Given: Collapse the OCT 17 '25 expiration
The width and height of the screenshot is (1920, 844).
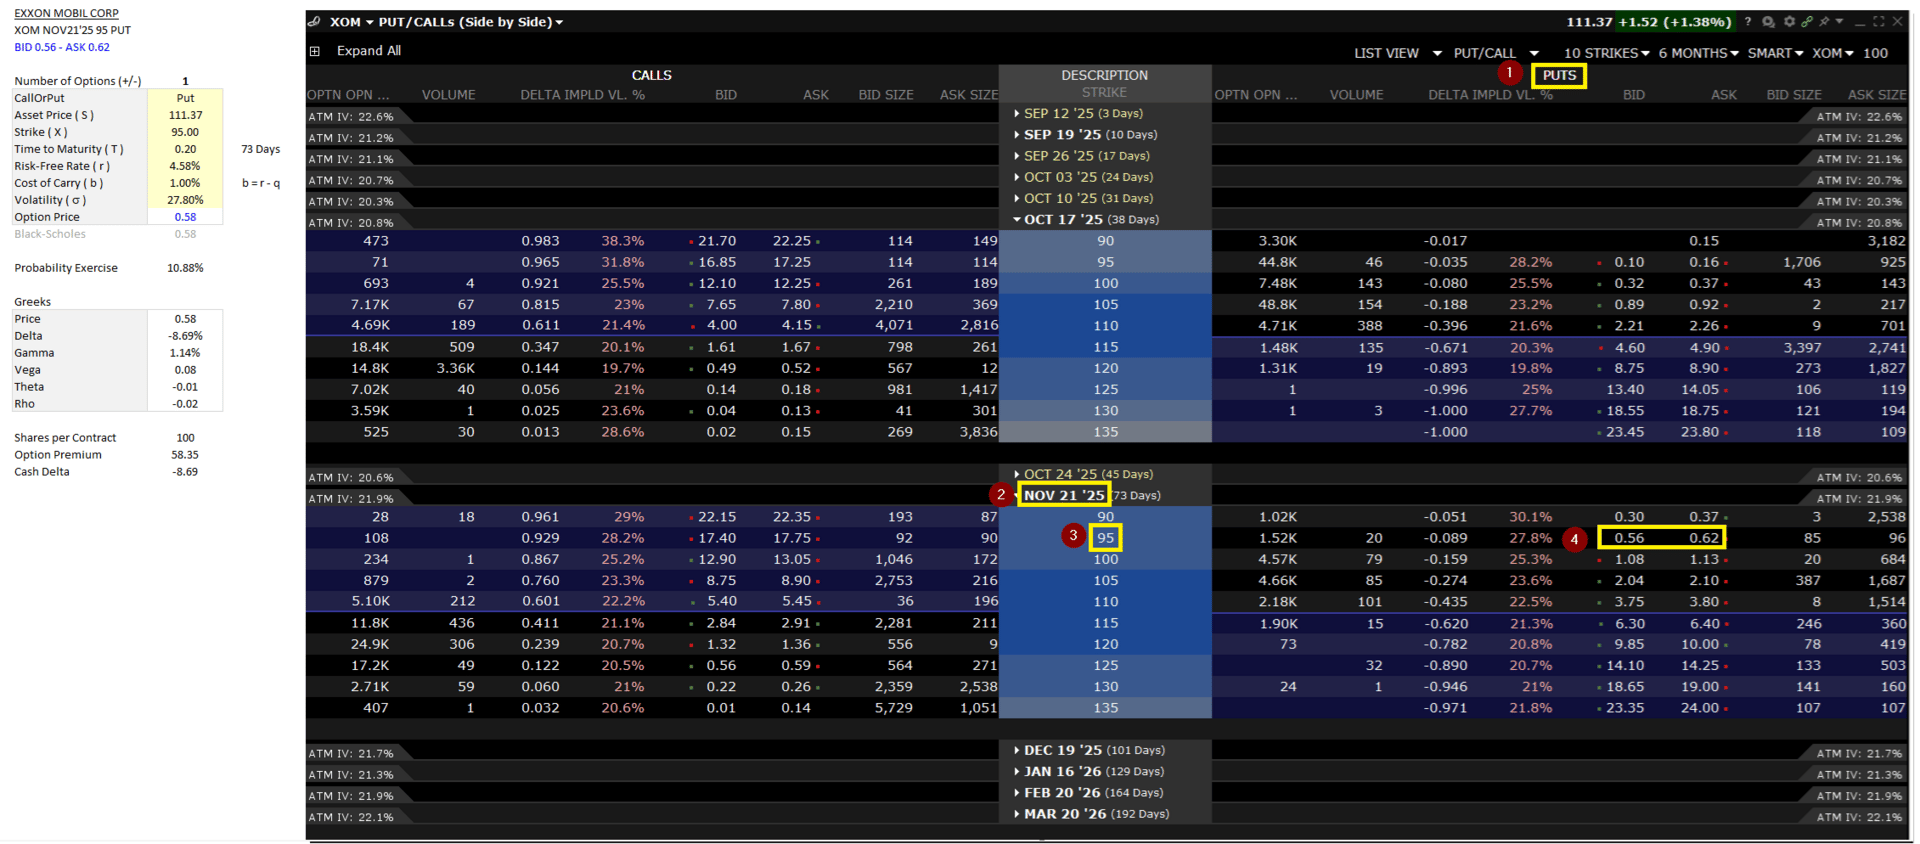Looking at the screenshot, I should click(1086, 219).
